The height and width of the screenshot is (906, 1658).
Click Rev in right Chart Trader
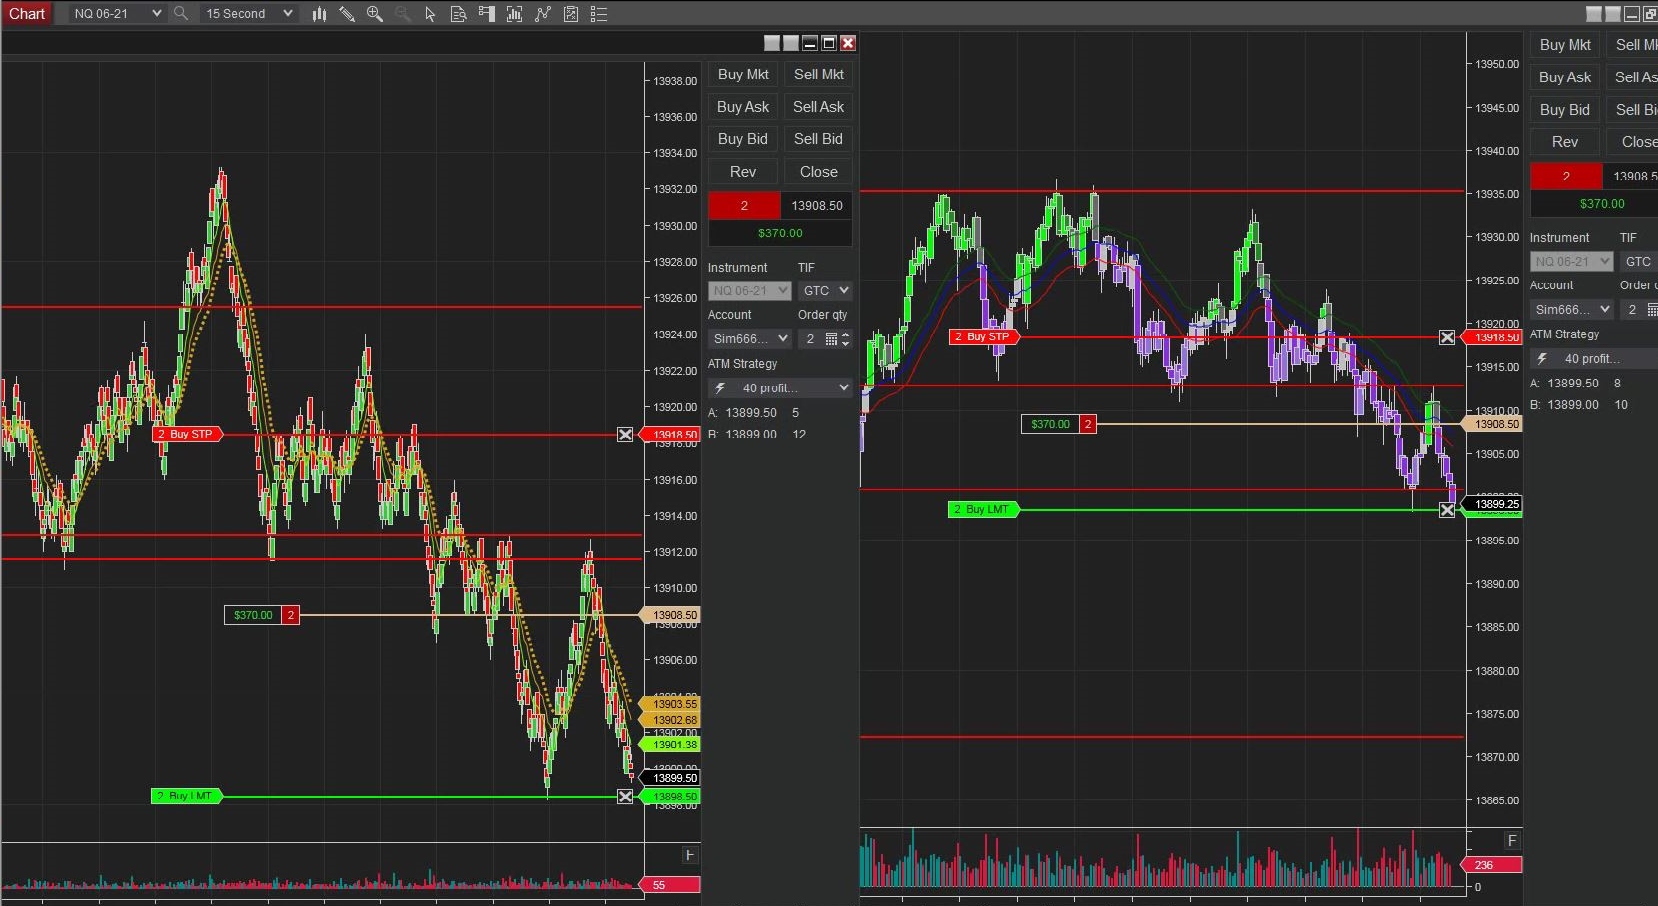[1565, 142]
